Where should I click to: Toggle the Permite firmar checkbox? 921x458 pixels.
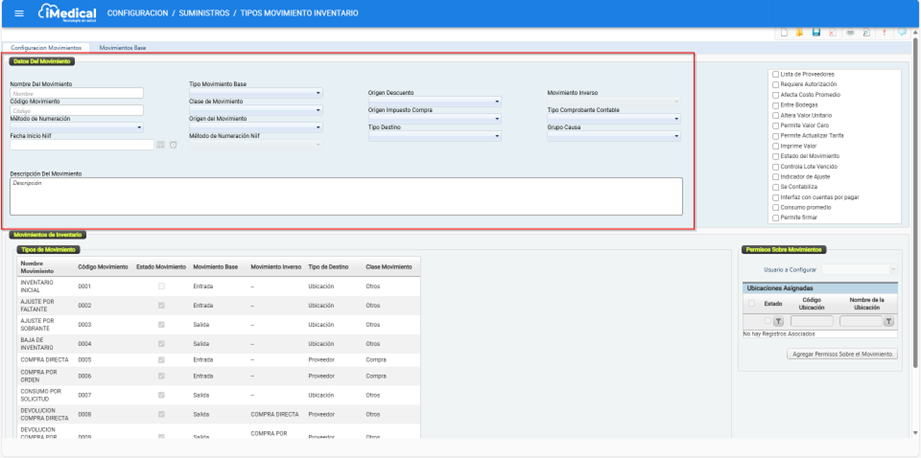(775, 217)
